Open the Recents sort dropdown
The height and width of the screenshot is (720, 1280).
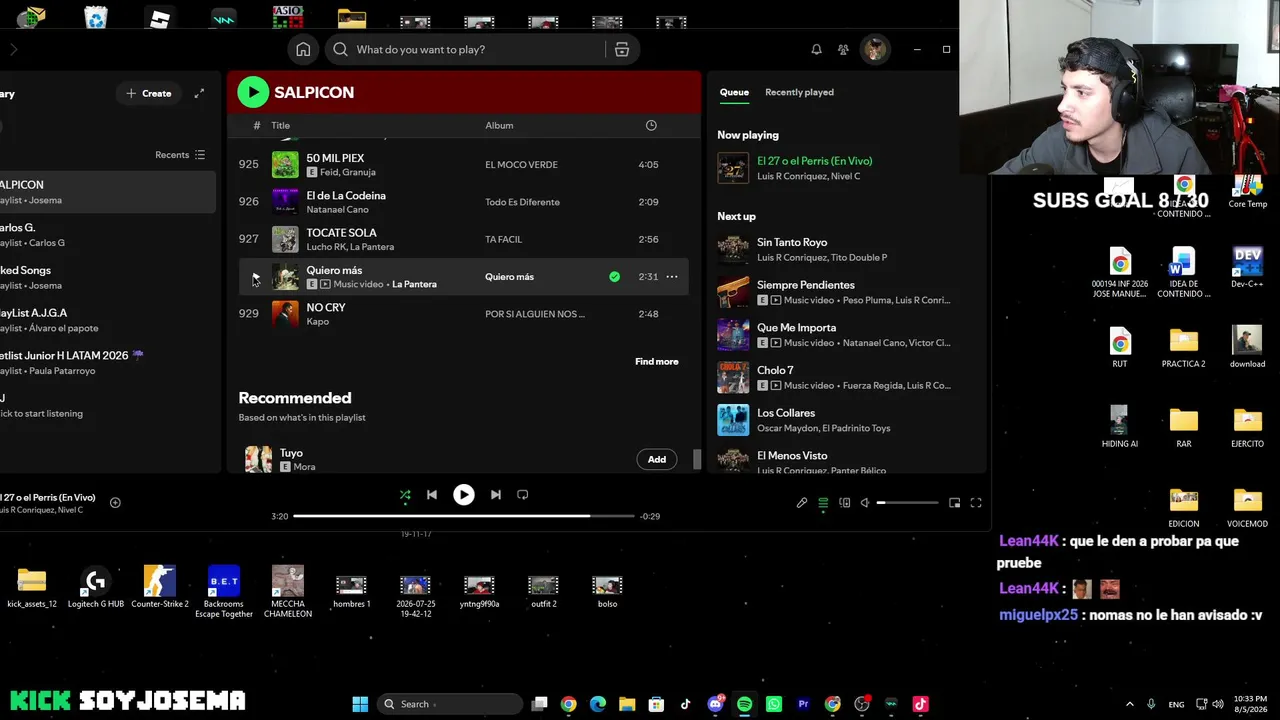tap(180, 155)
